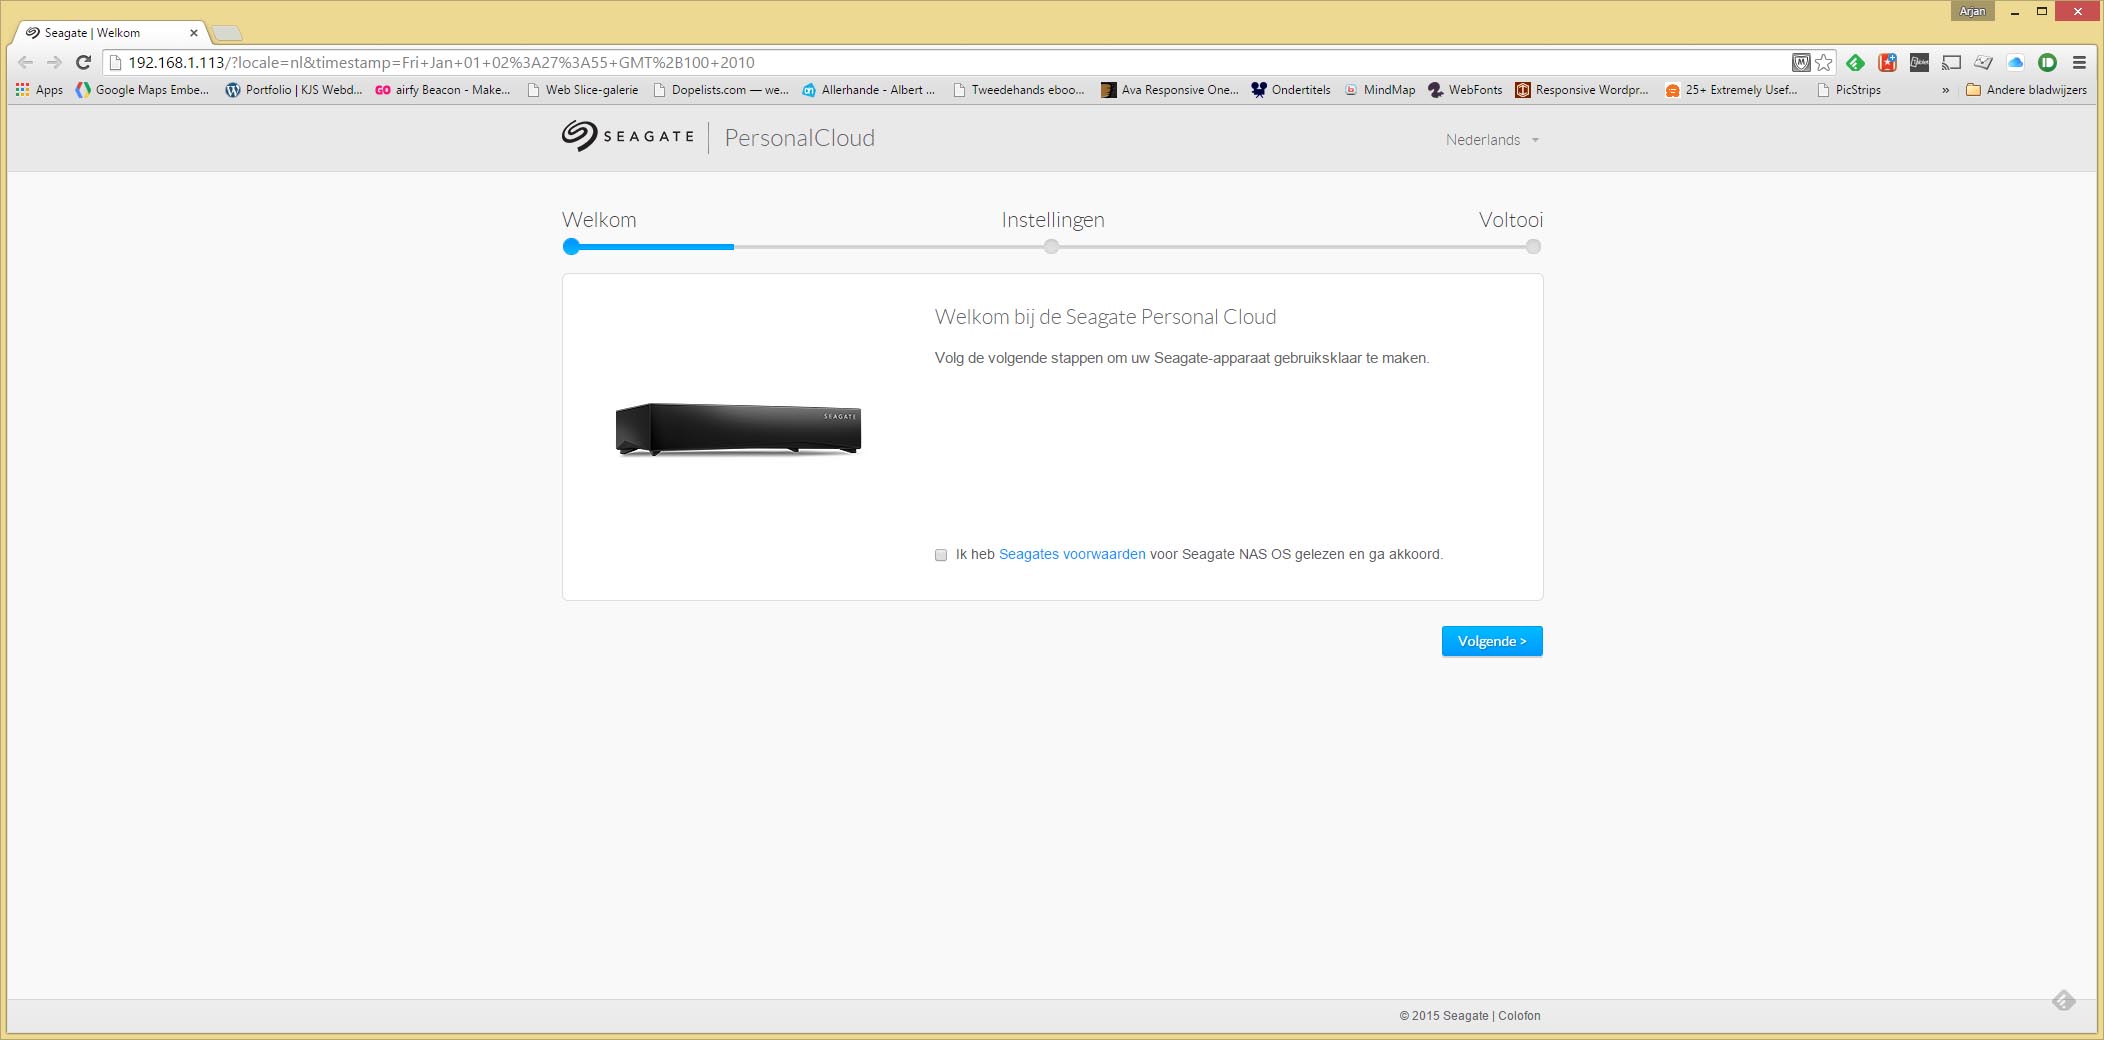The image size is (2104, 1040).
Task: Open Dopelists.com bookmark
Action: (720, 90)
